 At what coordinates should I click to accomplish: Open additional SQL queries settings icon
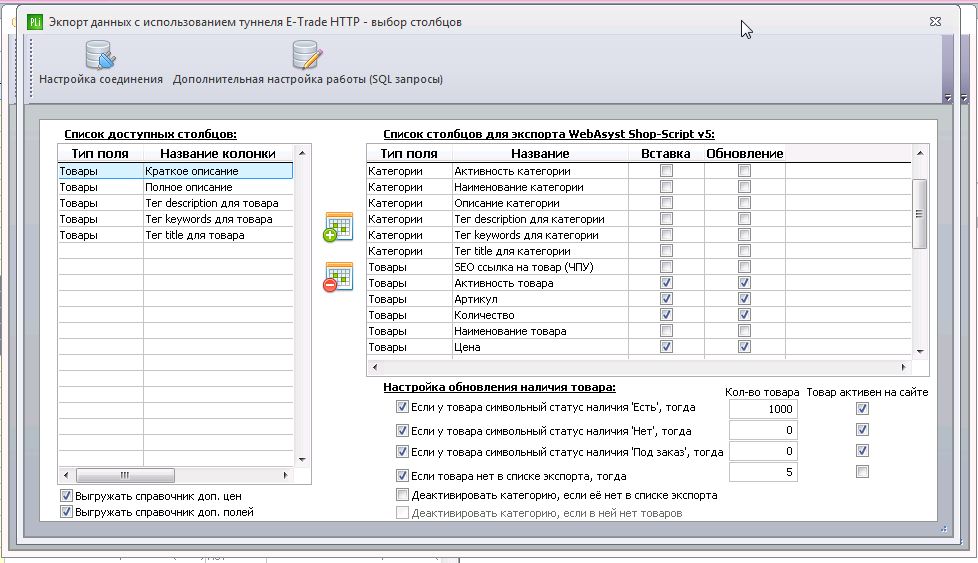coord(307,55)
